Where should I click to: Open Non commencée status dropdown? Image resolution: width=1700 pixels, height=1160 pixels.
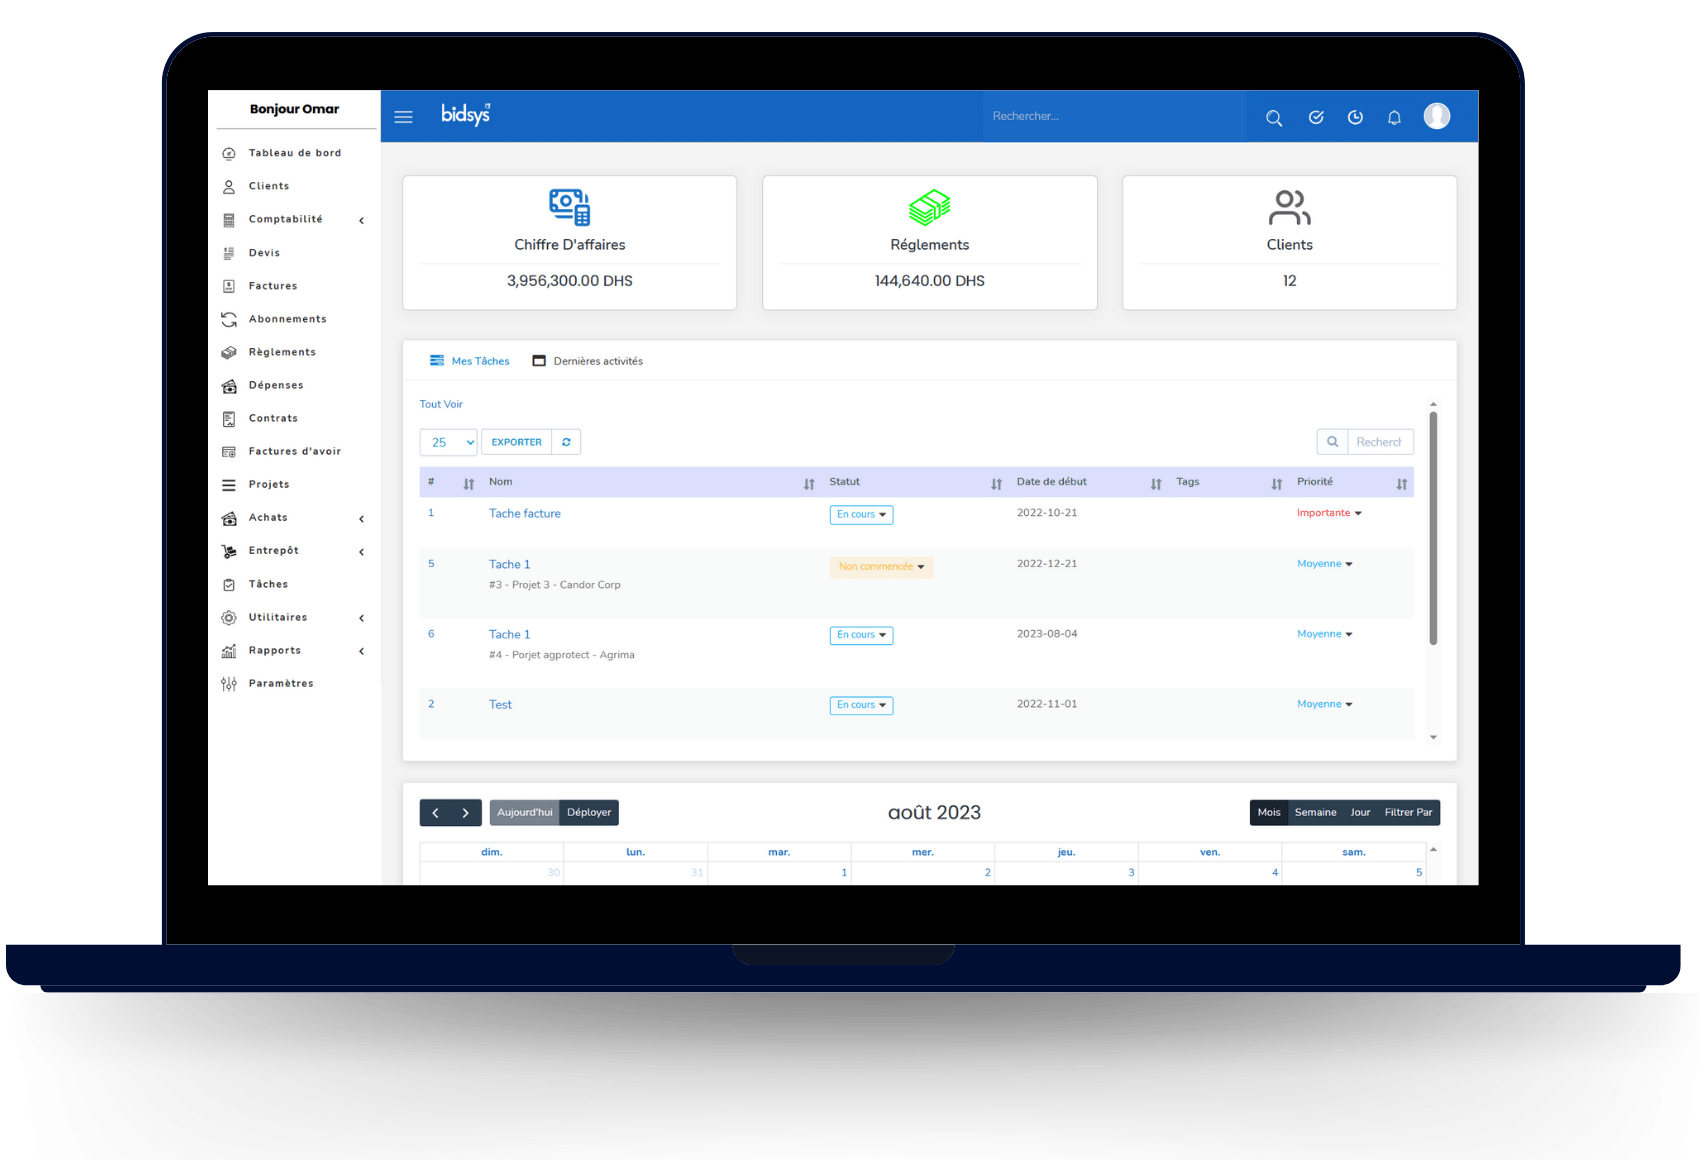click(881, 567)
